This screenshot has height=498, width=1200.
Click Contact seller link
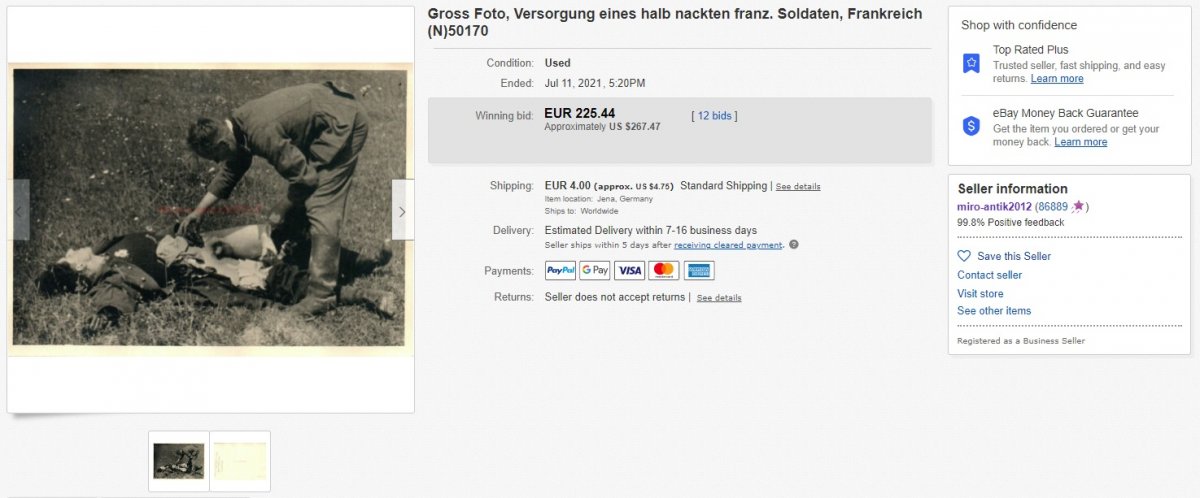click(989, 275)
